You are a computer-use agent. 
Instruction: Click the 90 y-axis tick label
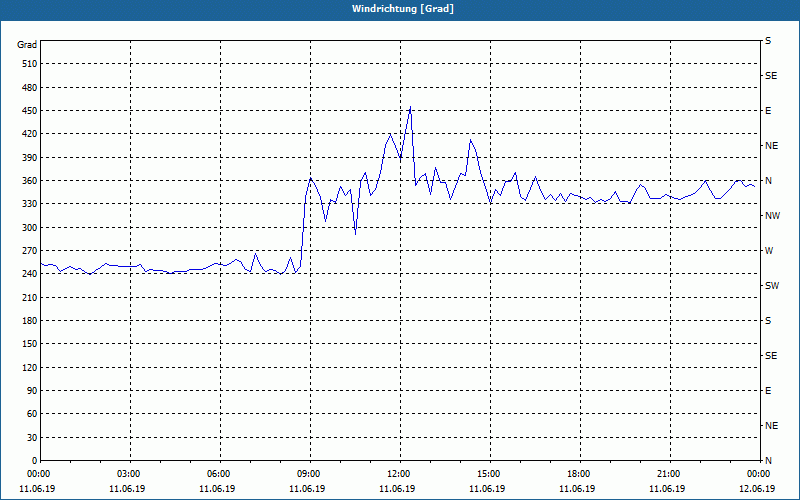[32, 391]
